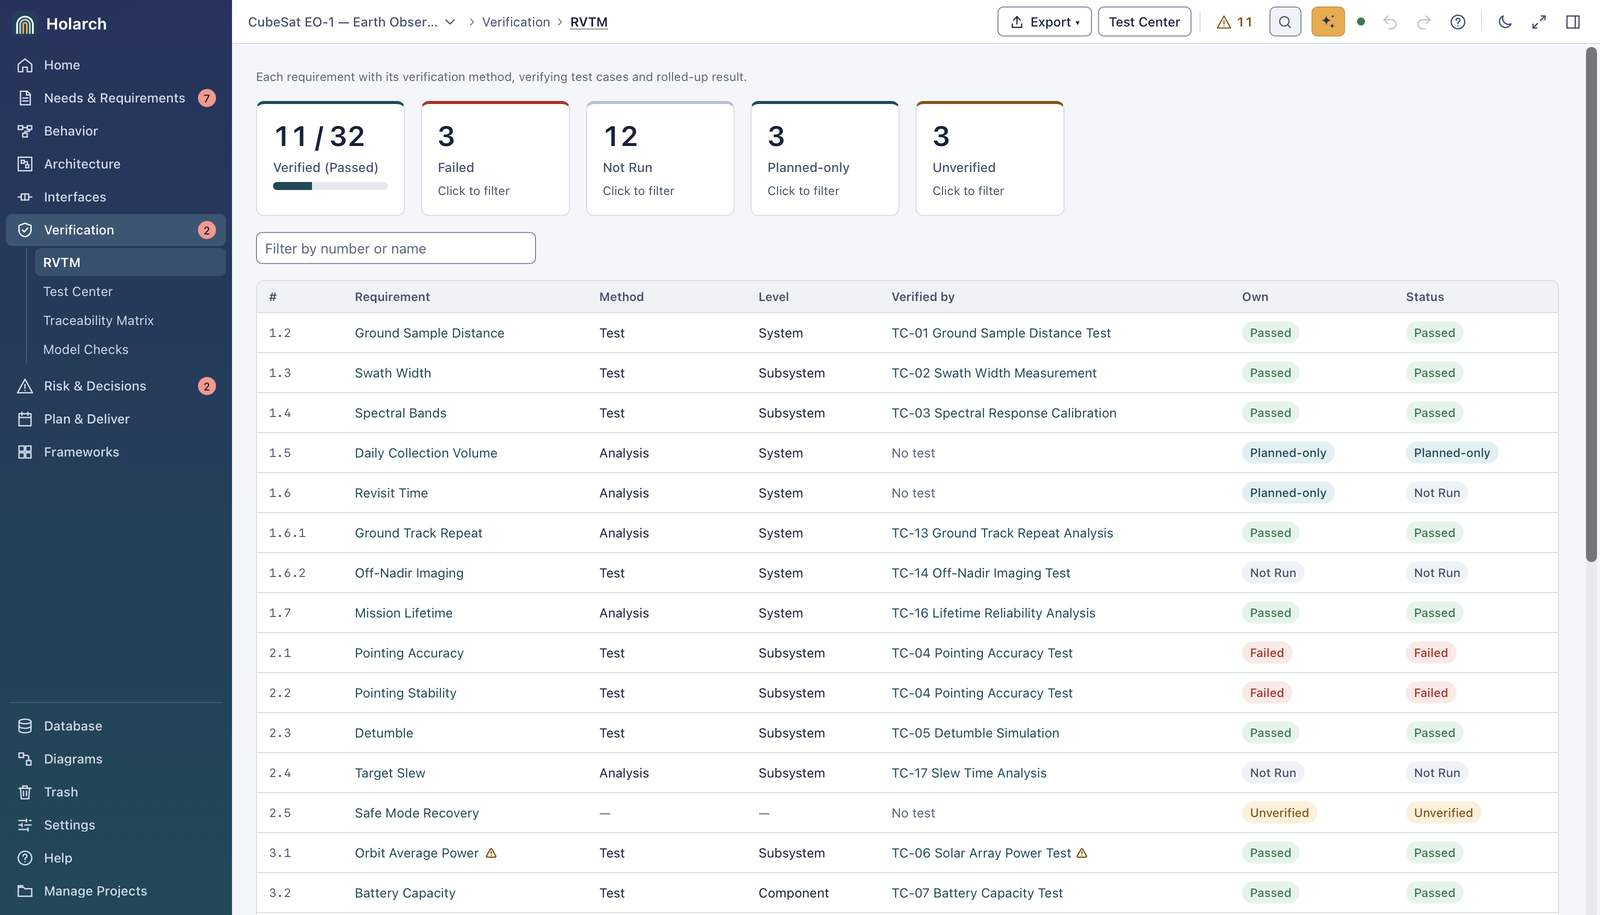Click the redo arrow icon

(x=1424, y=22)
